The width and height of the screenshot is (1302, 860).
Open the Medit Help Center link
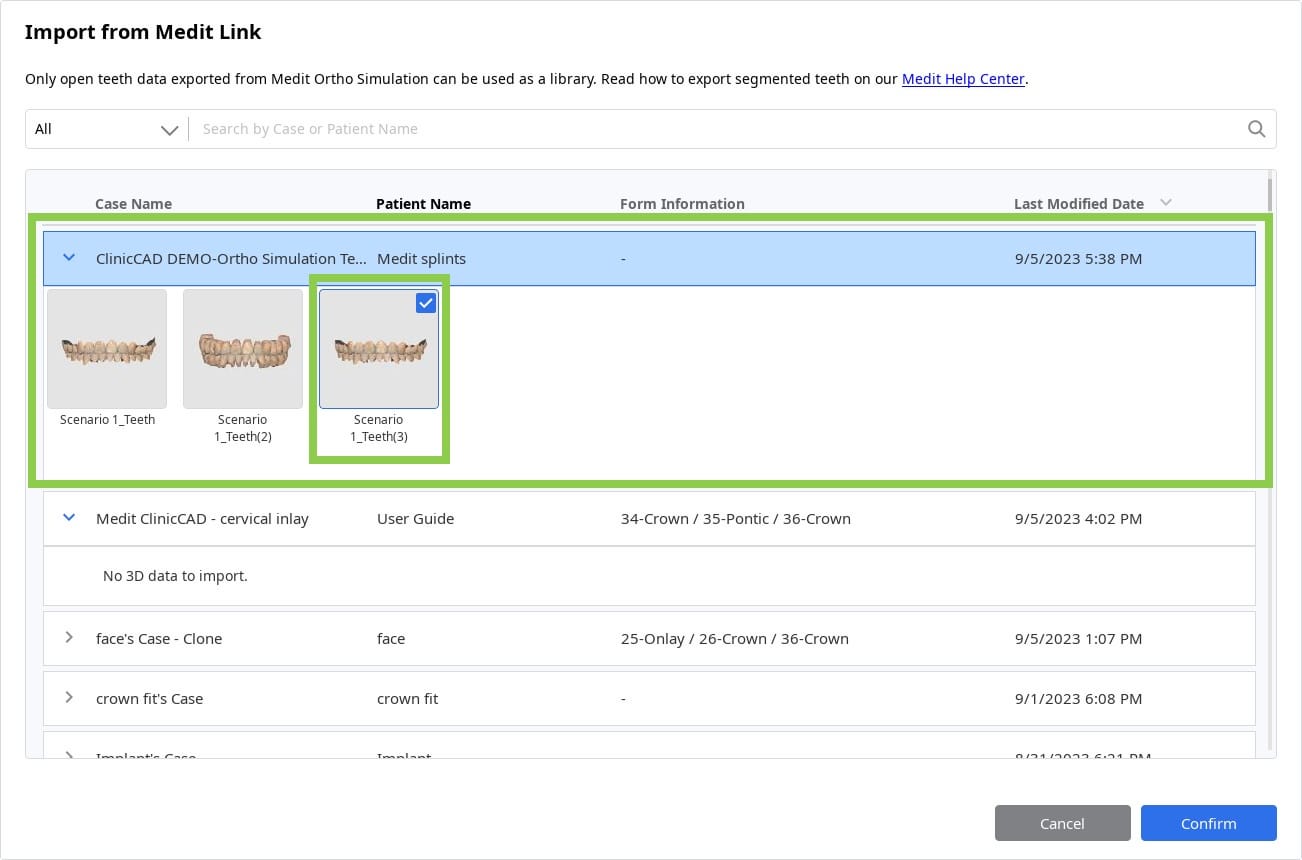click(x=963, y=79)
